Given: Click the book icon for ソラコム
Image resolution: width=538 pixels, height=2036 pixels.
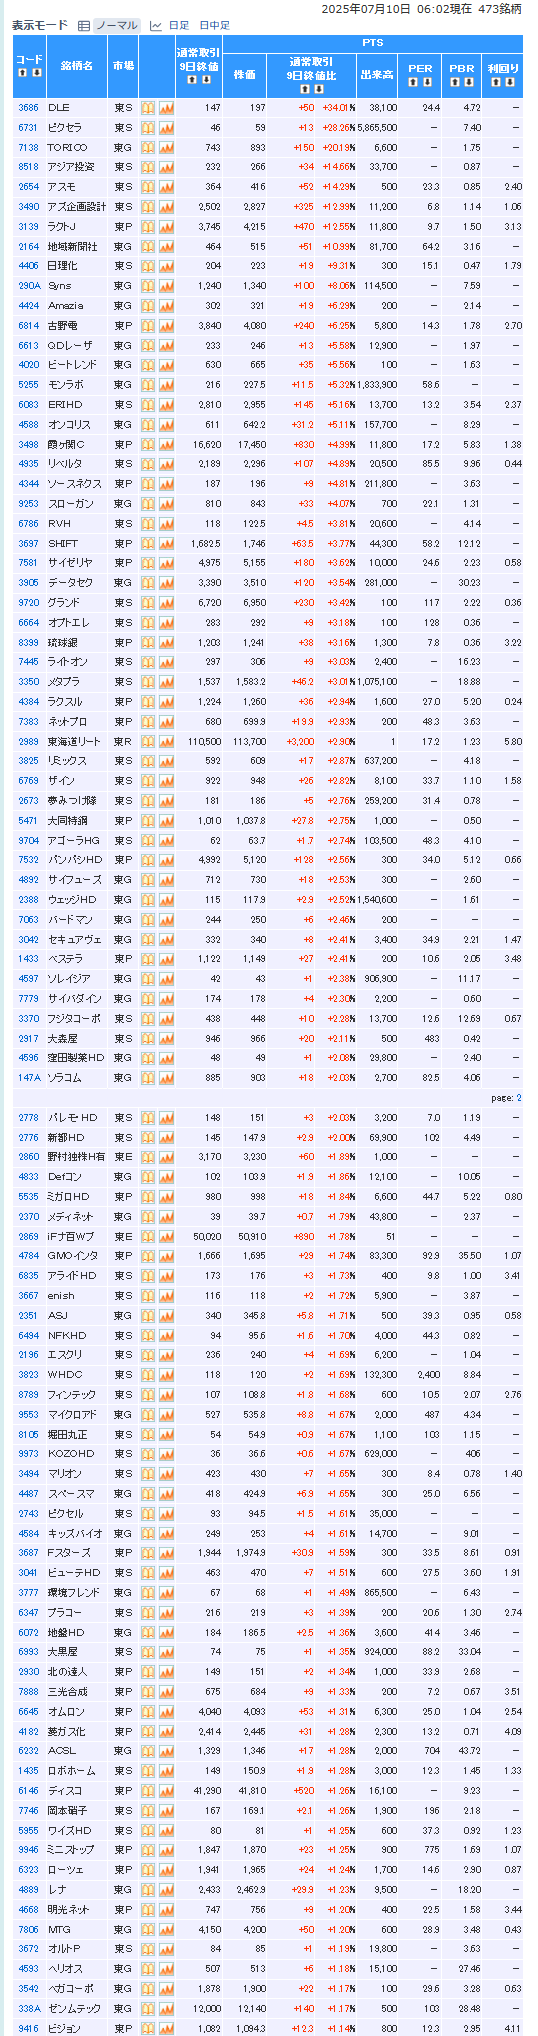Looking at the screenshot, I should (147, 1077).
